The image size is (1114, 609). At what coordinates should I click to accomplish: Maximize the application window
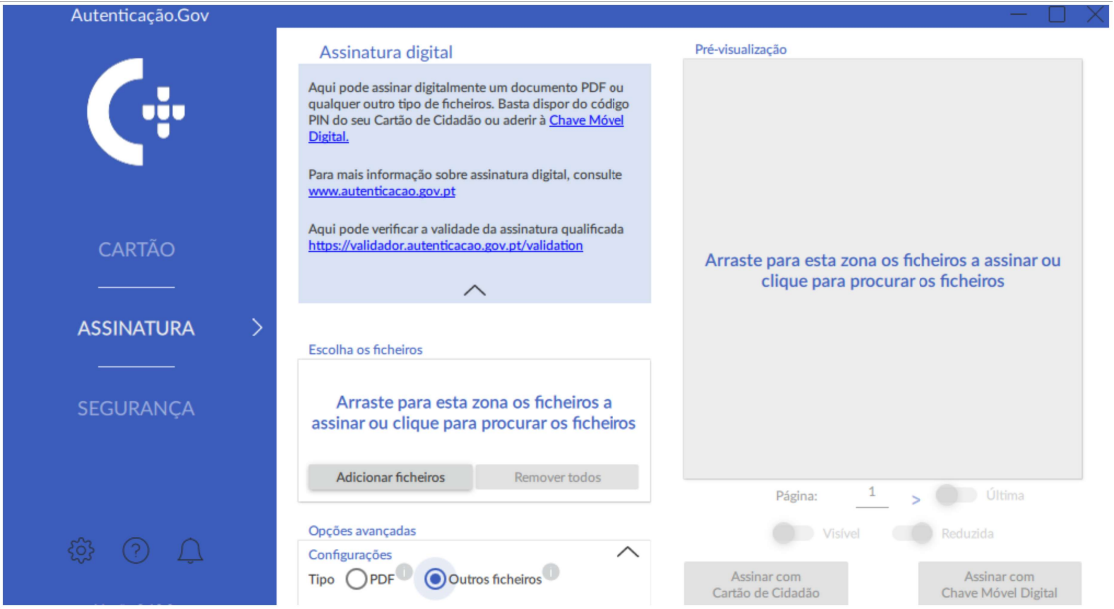[1056, 14]
